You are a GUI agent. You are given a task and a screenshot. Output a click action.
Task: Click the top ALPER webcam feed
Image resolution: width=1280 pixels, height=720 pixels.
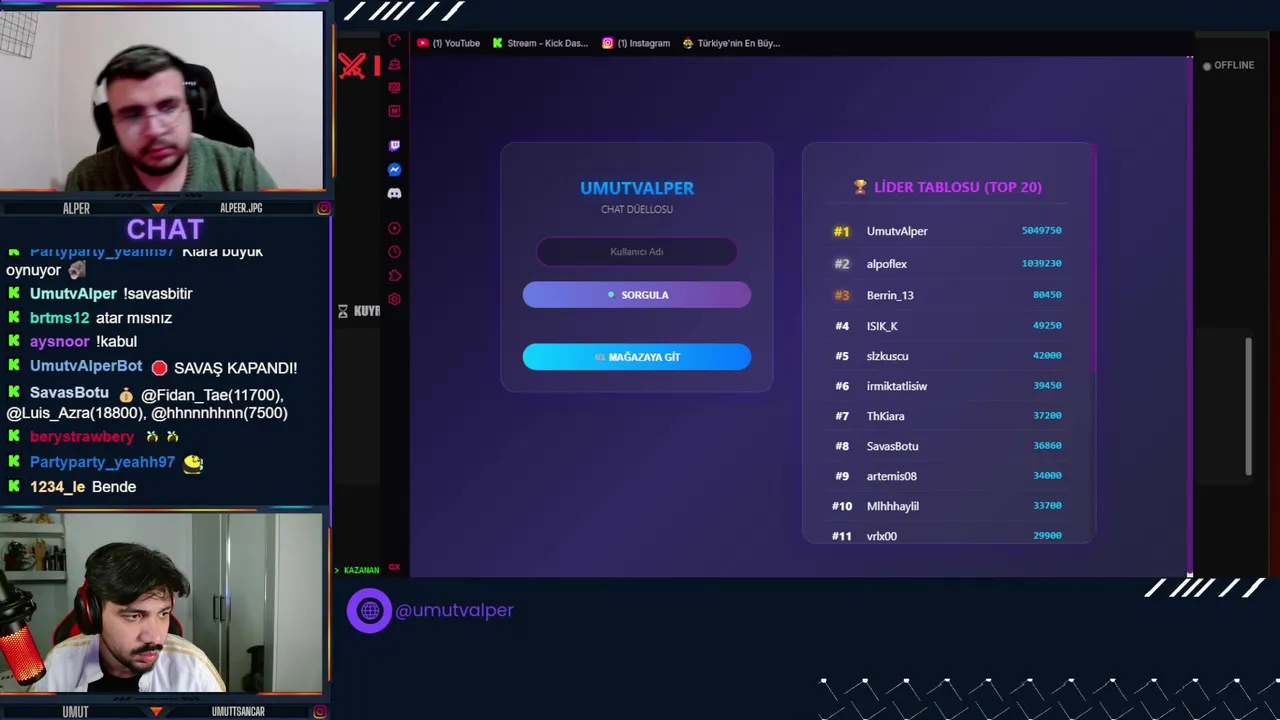162,101
